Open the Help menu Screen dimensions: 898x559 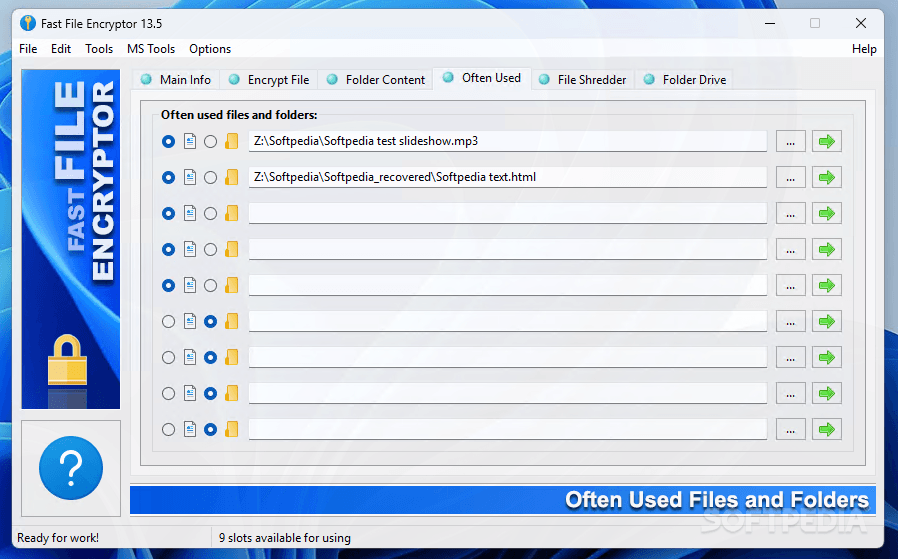(864, 49)
